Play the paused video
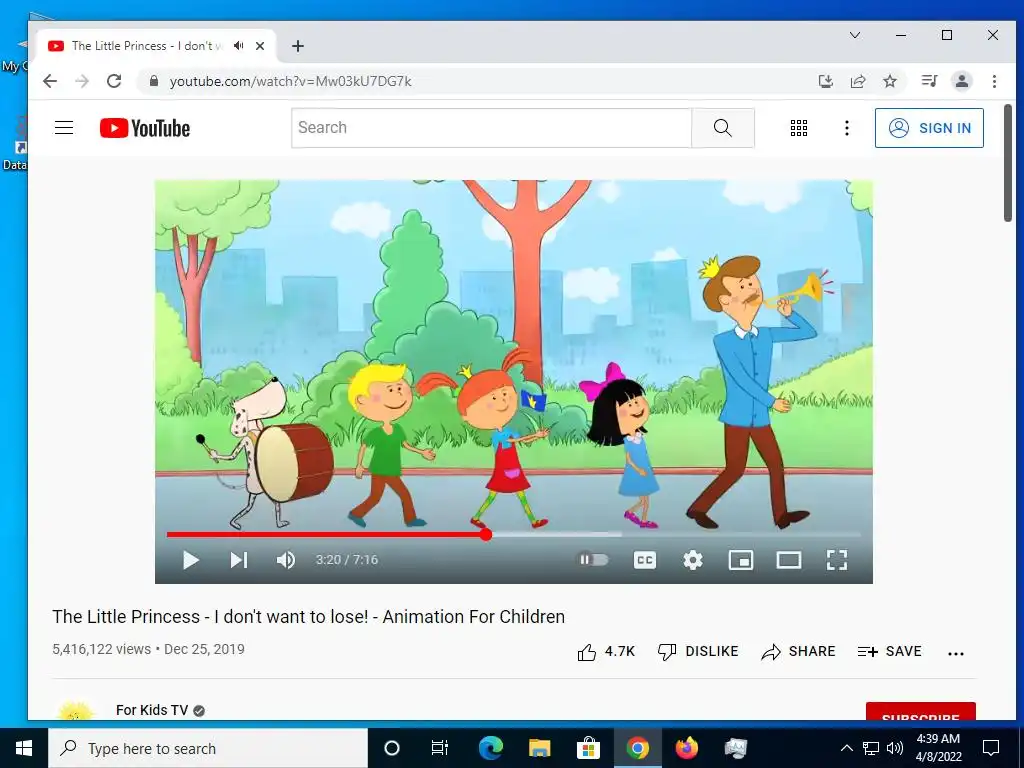The width and height of the screenshot is (1024, 768). coord(190,560)
